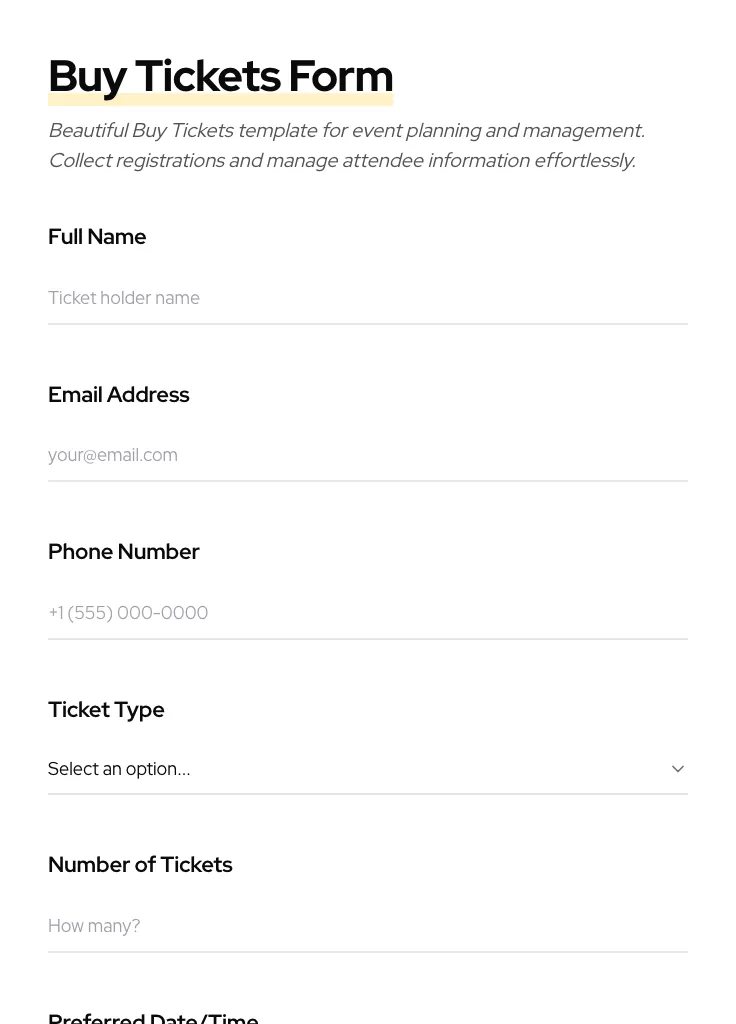Click the '+1 (555) 000-0000' placeholder text
736x1024 pixels.
[x=128, y=613]
